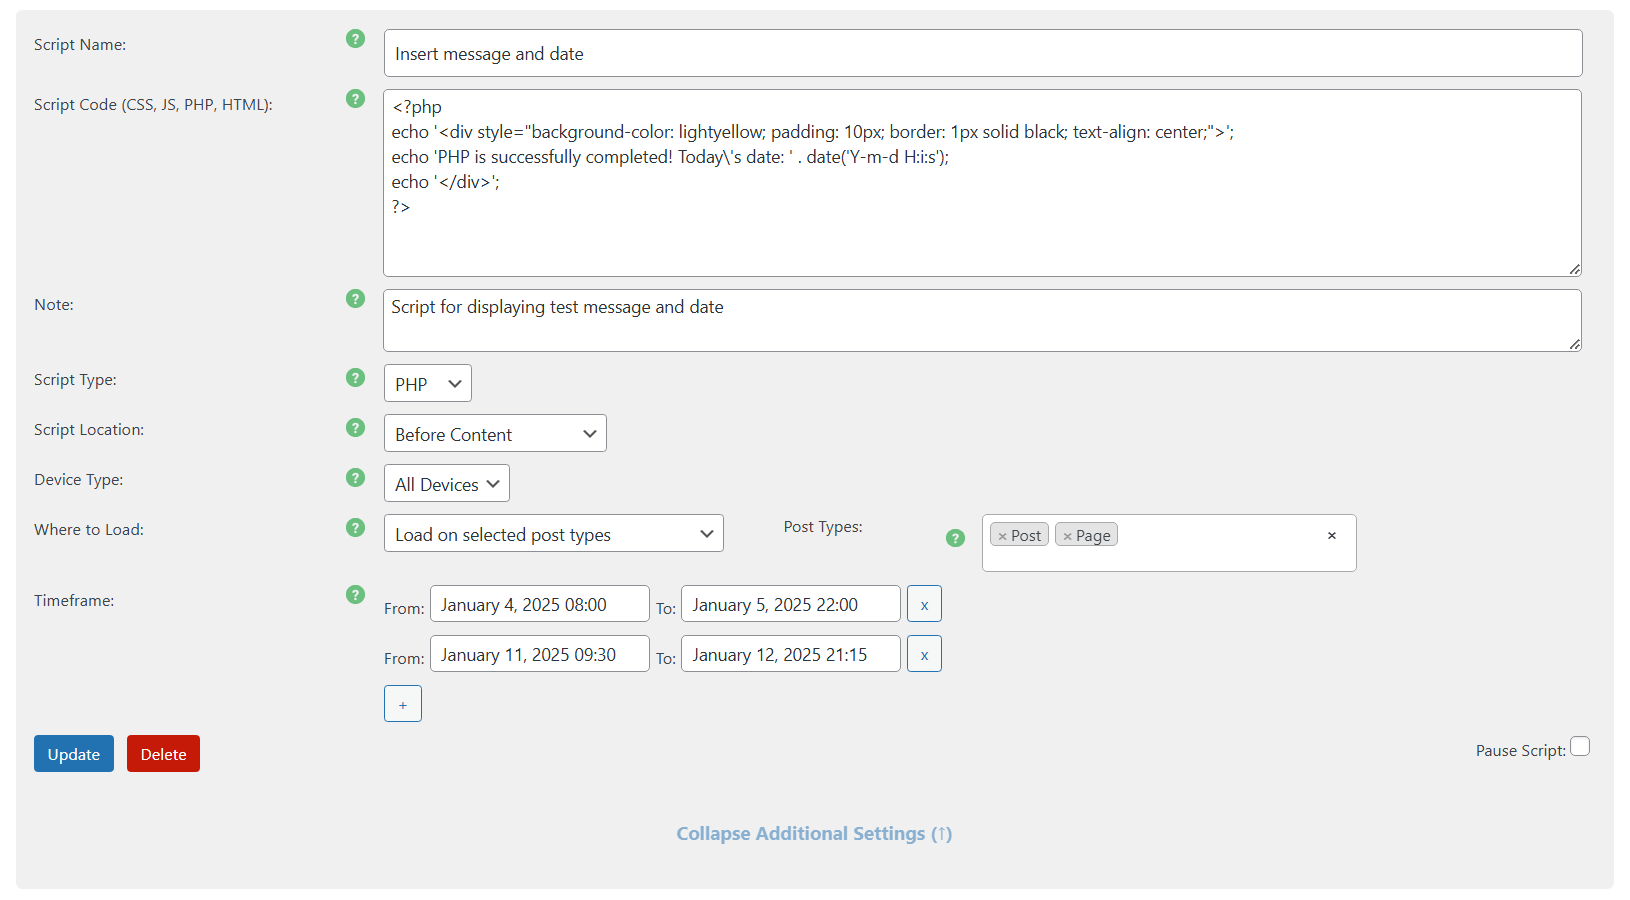Screen dimensions: 1630x900
Task: Remove the Page tag from Post Types
Action: (x=1067, y=537)
